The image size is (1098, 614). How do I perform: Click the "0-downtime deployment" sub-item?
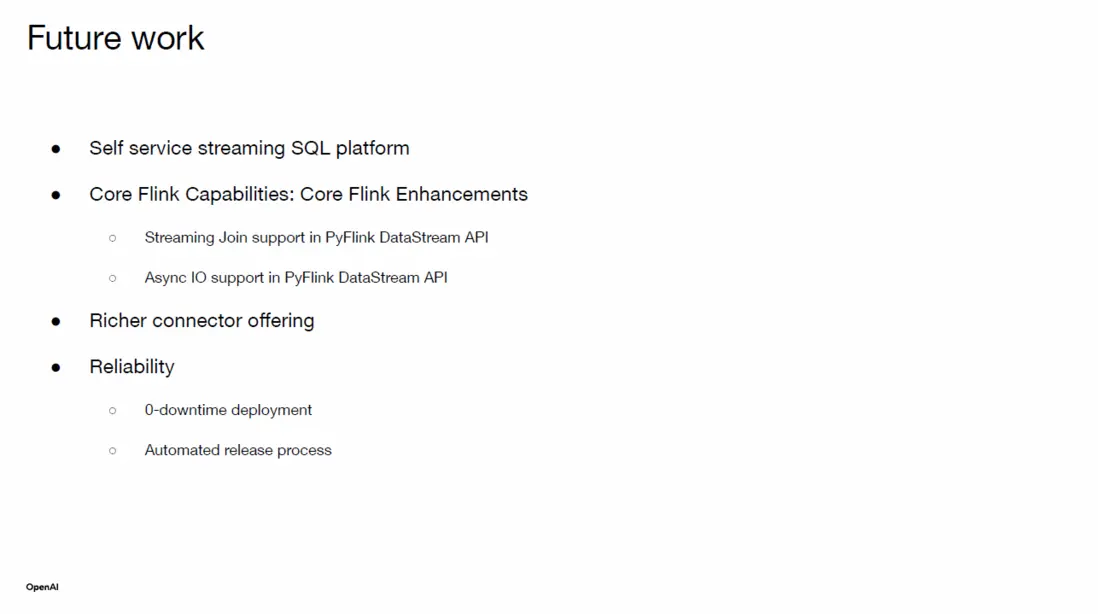(228, 410)
